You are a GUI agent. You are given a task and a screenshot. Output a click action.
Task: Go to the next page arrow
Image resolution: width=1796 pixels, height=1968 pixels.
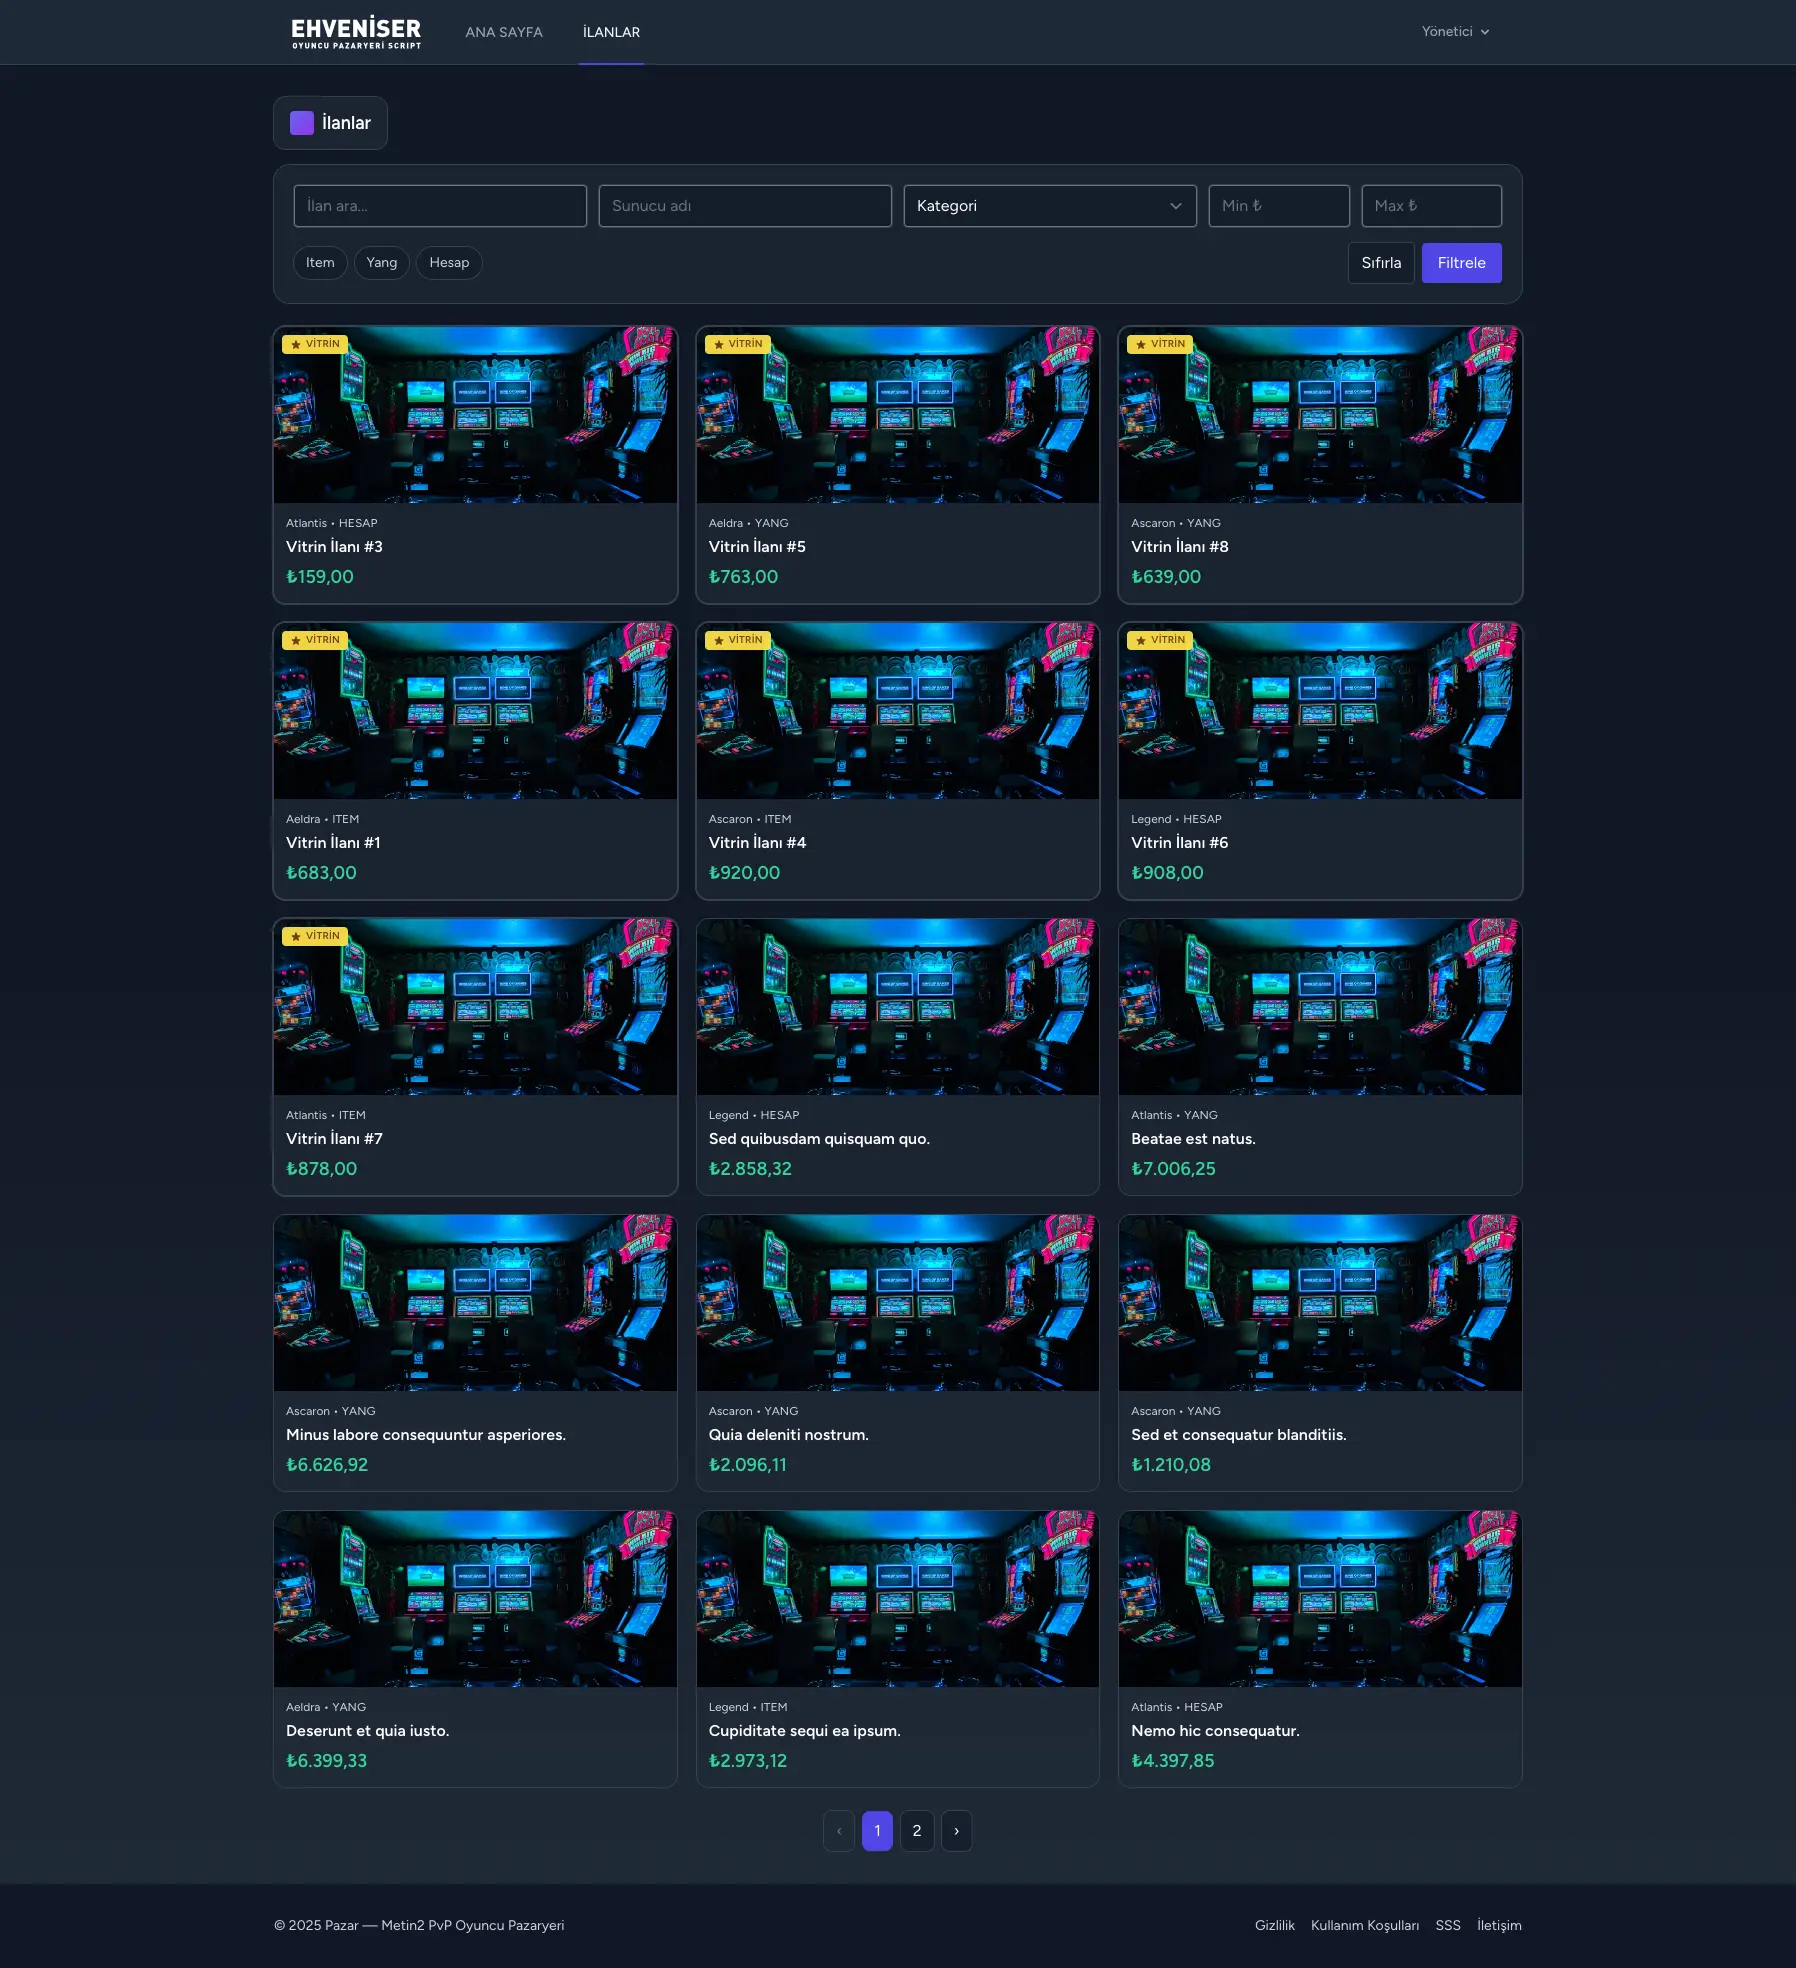[956, 1831]
